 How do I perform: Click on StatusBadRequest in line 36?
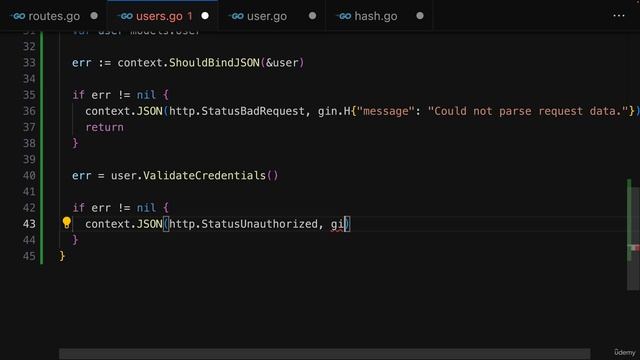(x=253, y=111)
